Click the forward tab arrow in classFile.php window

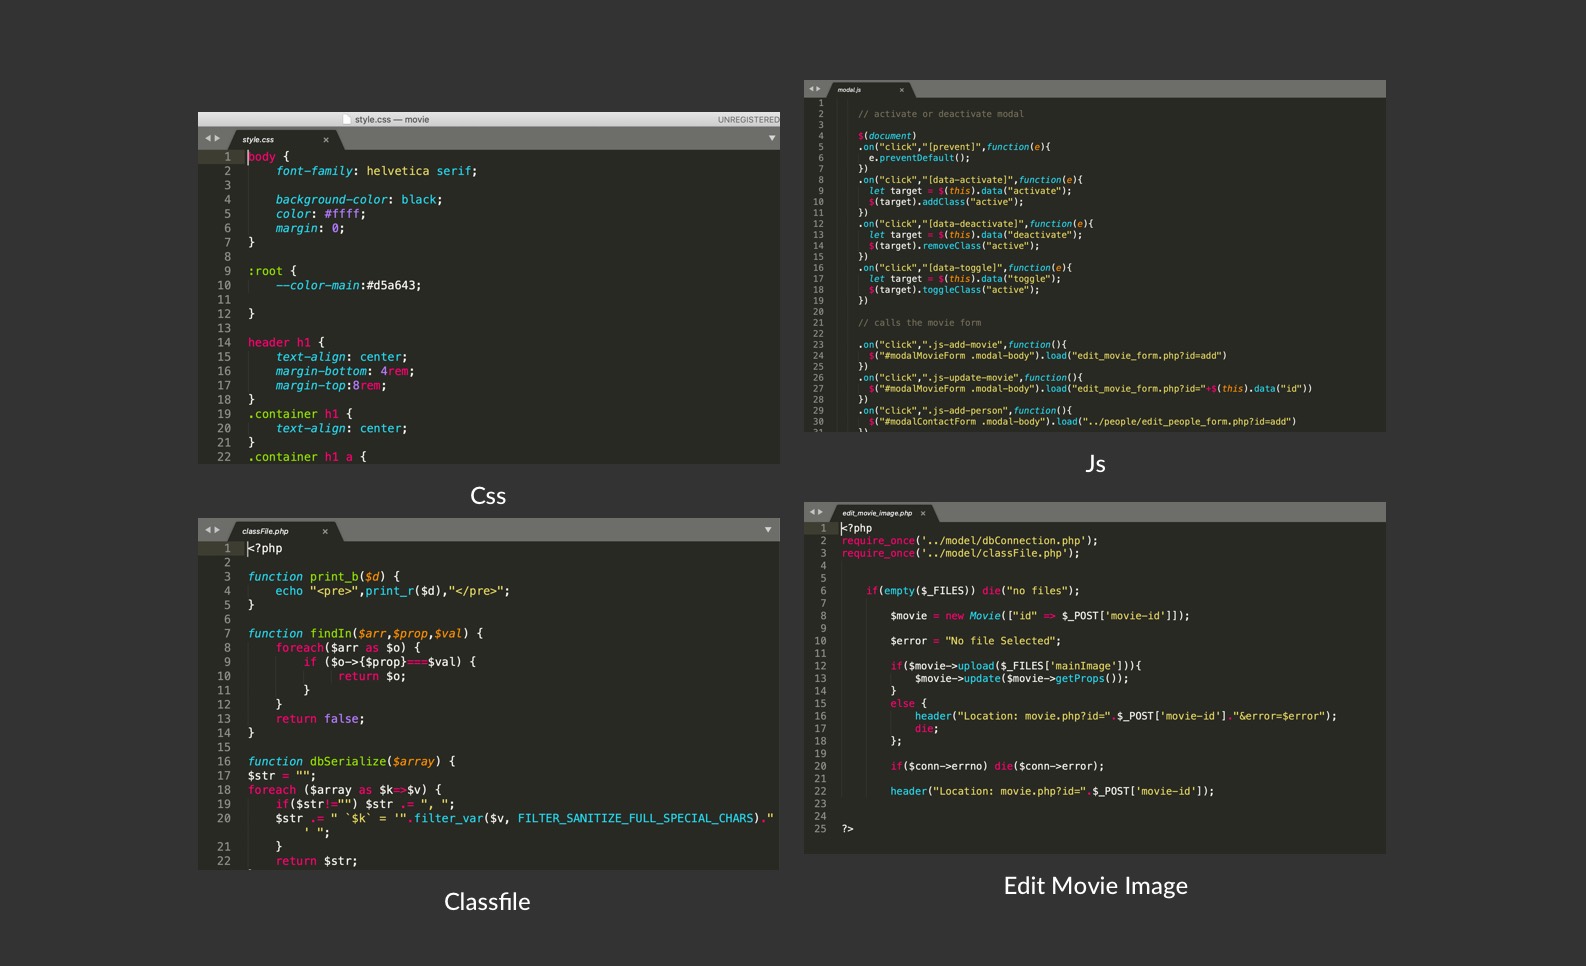[217, 530]
